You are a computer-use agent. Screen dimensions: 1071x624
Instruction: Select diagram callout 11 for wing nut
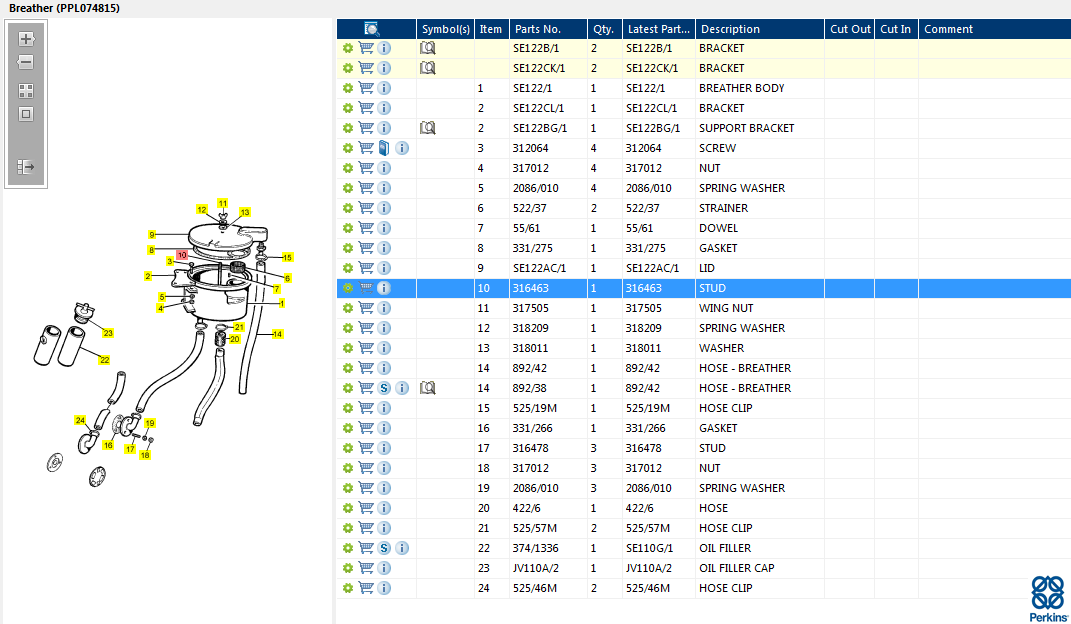223,203
